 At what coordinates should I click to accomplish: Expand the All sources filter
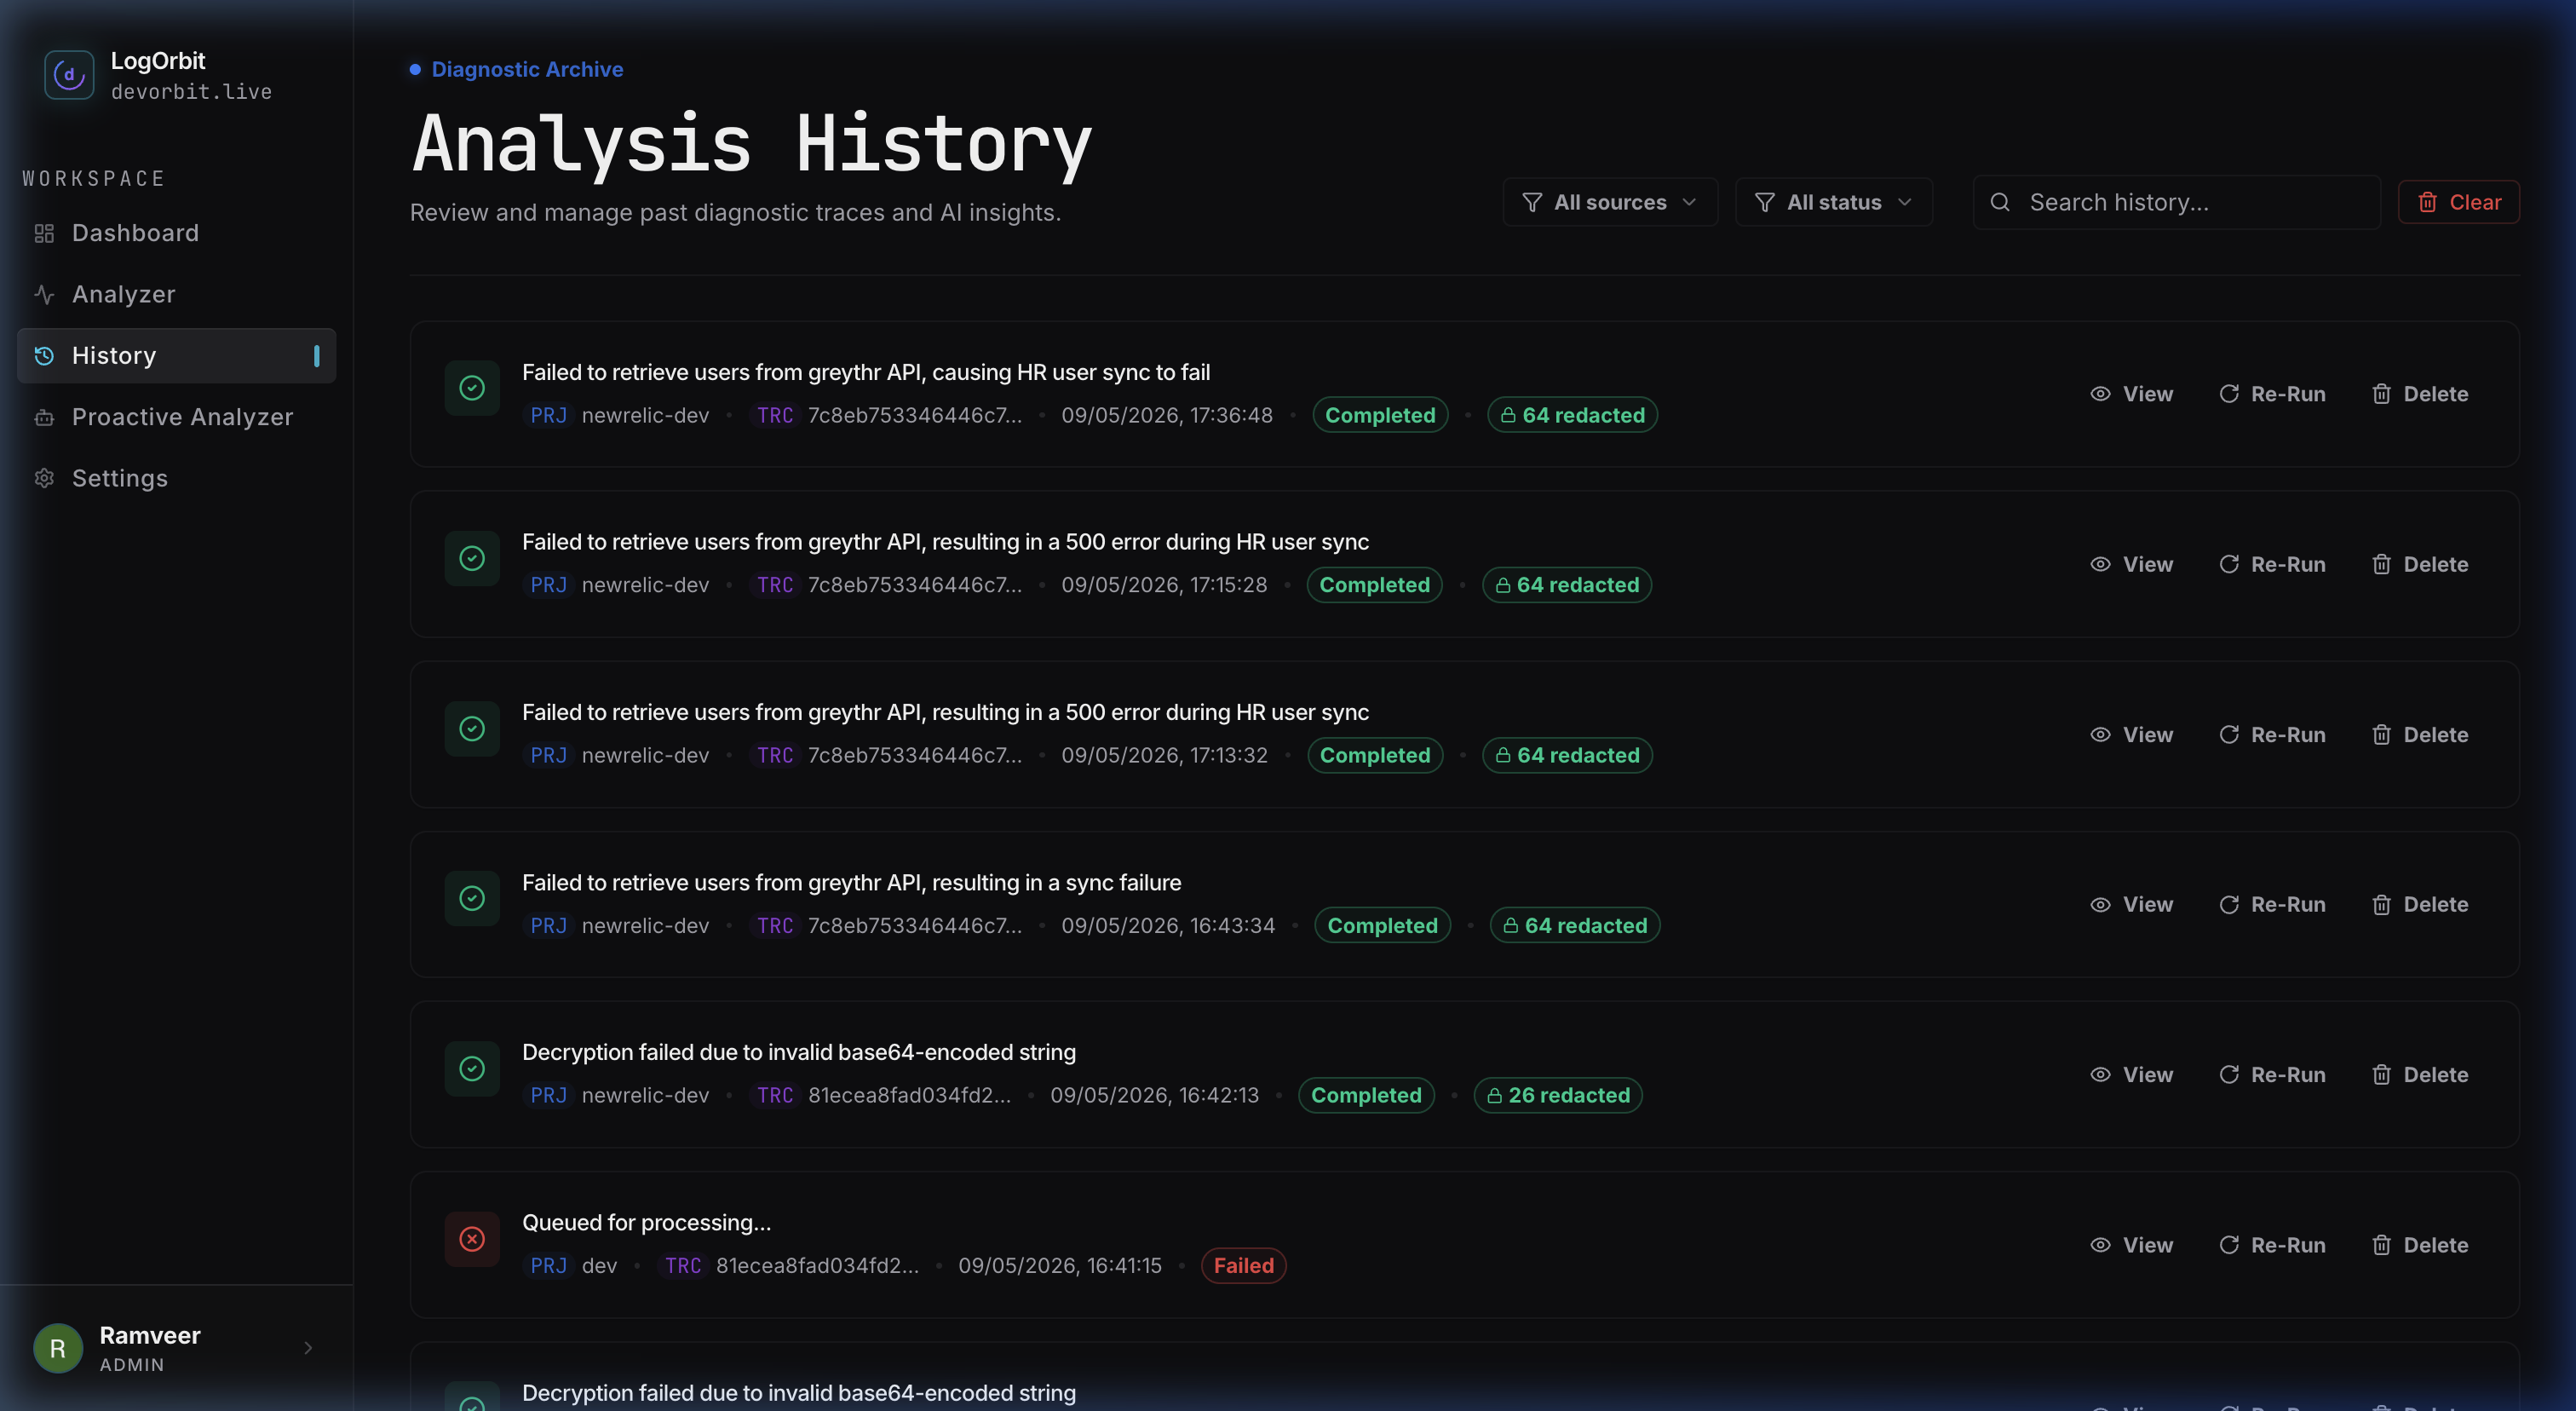tap(1610, 202)
